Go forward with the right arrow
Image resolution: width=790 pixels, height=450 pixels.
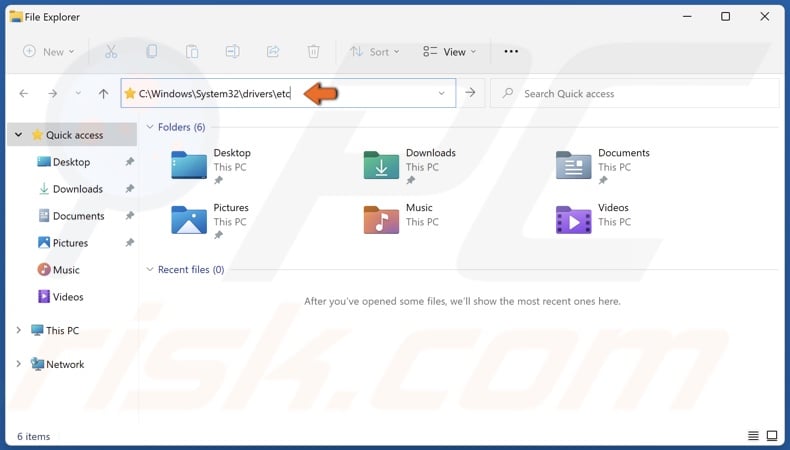52,93
